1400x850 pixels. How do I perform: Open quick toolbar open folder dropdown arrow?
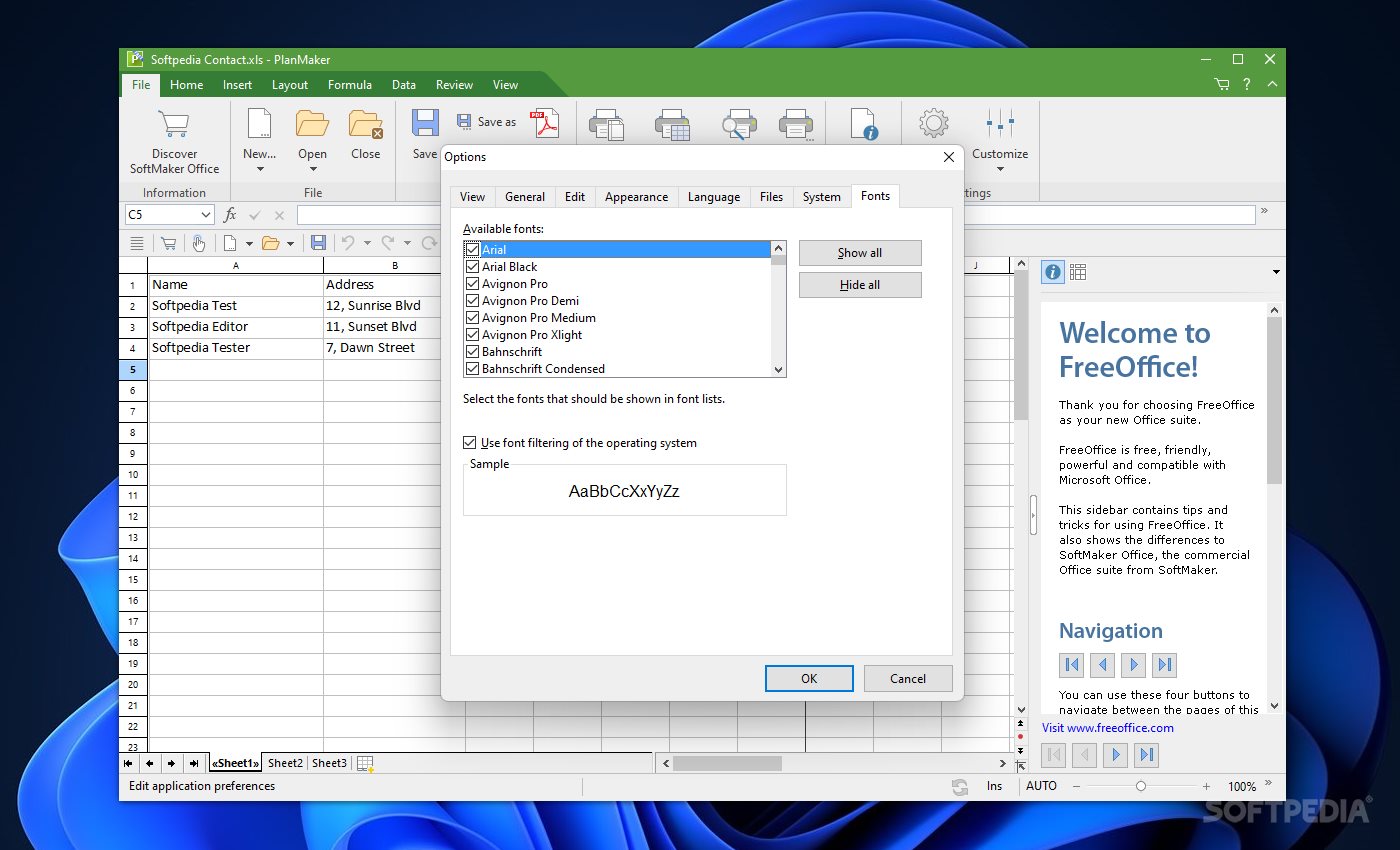click(291, 243)
